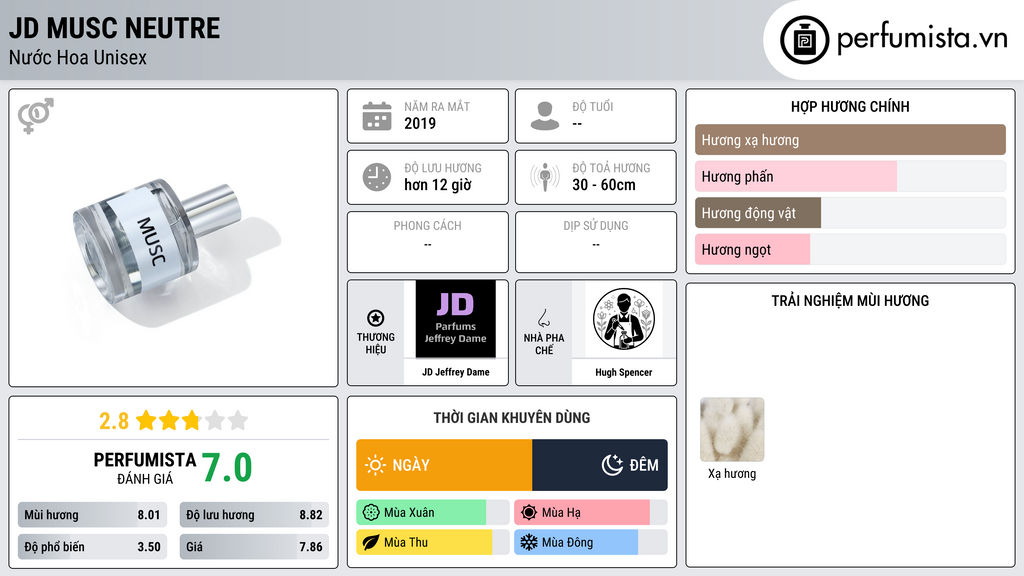The image size is (1024, 576).
Task: Click the Mùa Xuân season bar
Action: point(433,513)
